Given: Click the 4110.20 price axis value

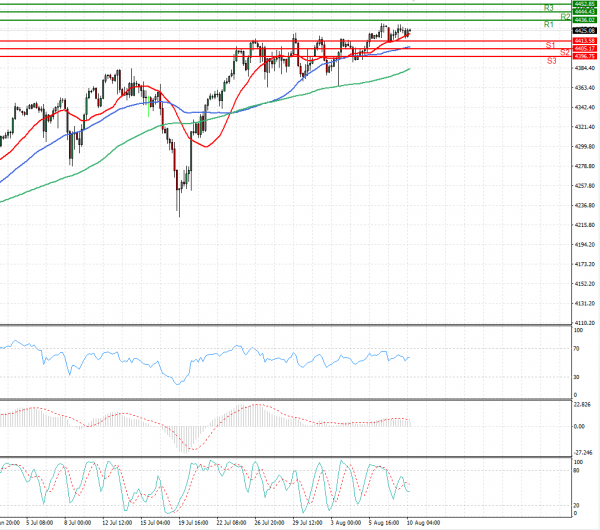Looking at the screenshot, I should 585,323.
